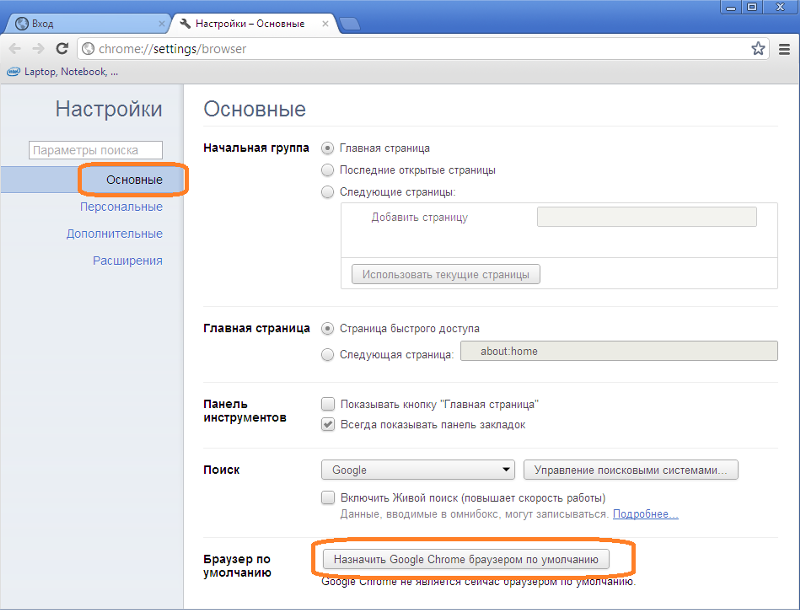Switch to the Вход tab
Viewport: 800px width, 610px height.
[x=85, y=22]
